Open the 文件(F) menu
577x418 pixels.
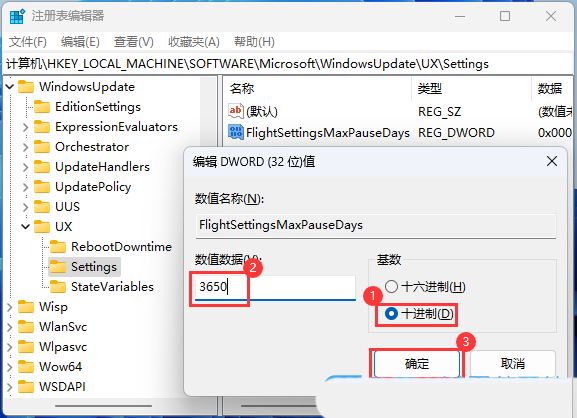28,42
